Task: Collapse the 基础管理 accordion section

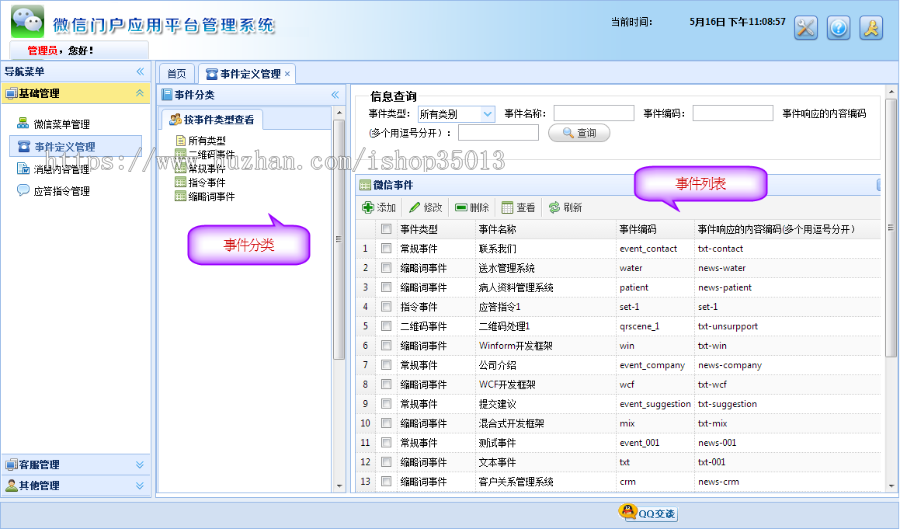Action: [139, 93]
